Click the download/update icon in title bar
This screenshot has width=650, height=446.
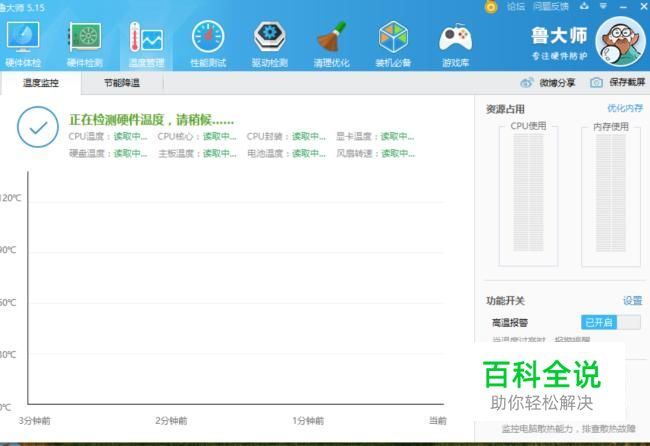tap(584, 6)
